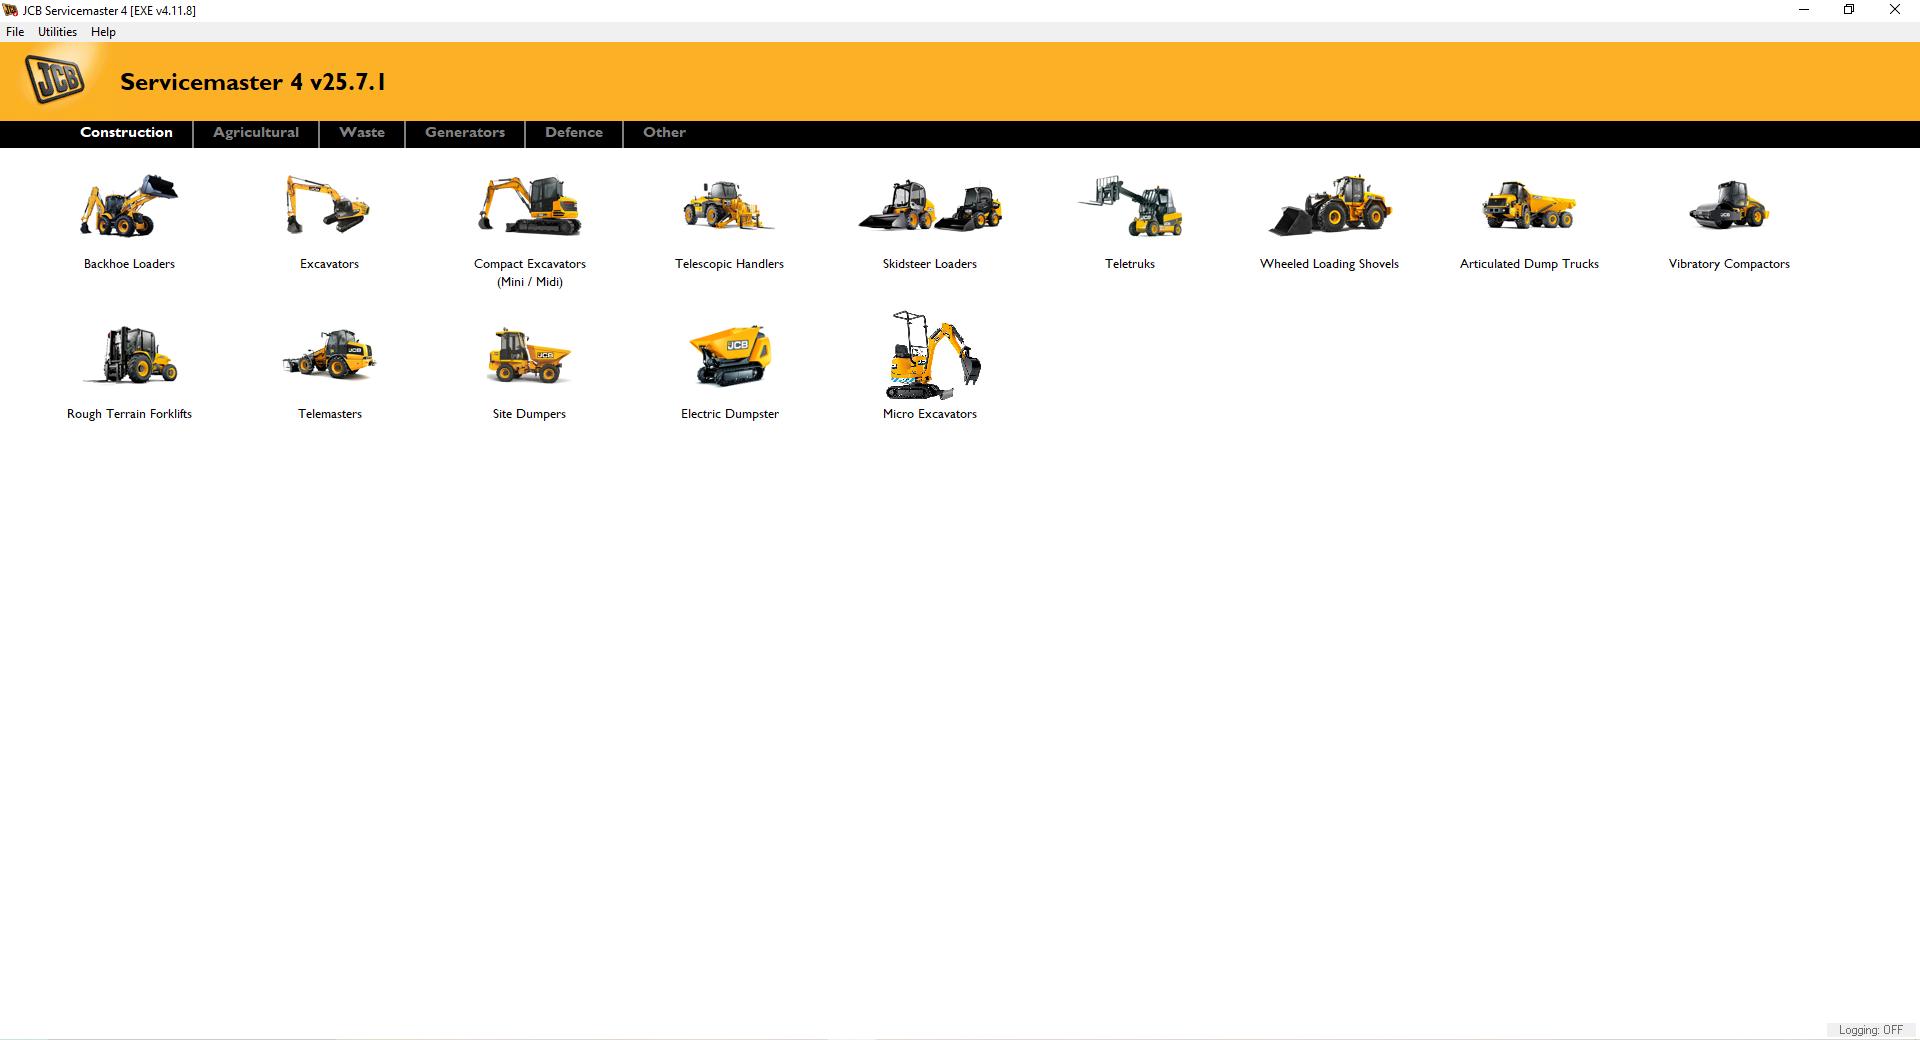1920x1040 pixels.
Task: Select the Excavators machine icon
Action: [x=329, y=205]
